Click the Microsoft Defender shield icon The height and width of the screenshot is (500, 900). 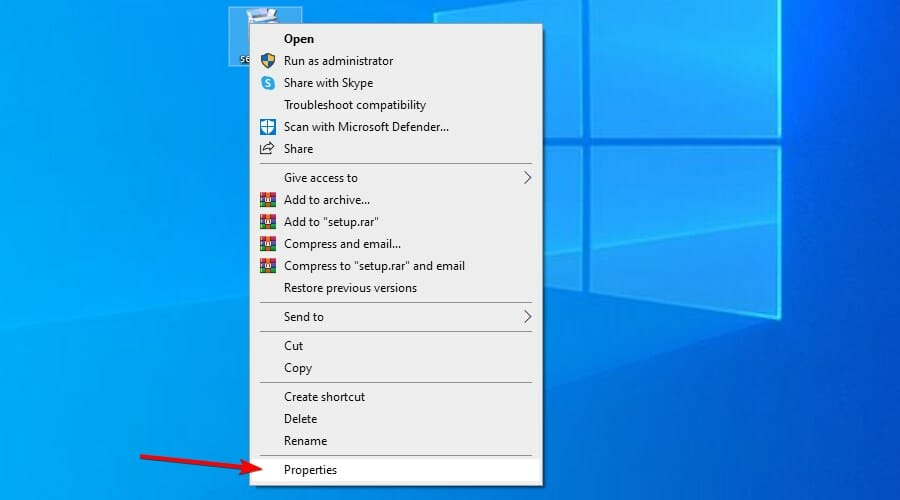point(267,127)
